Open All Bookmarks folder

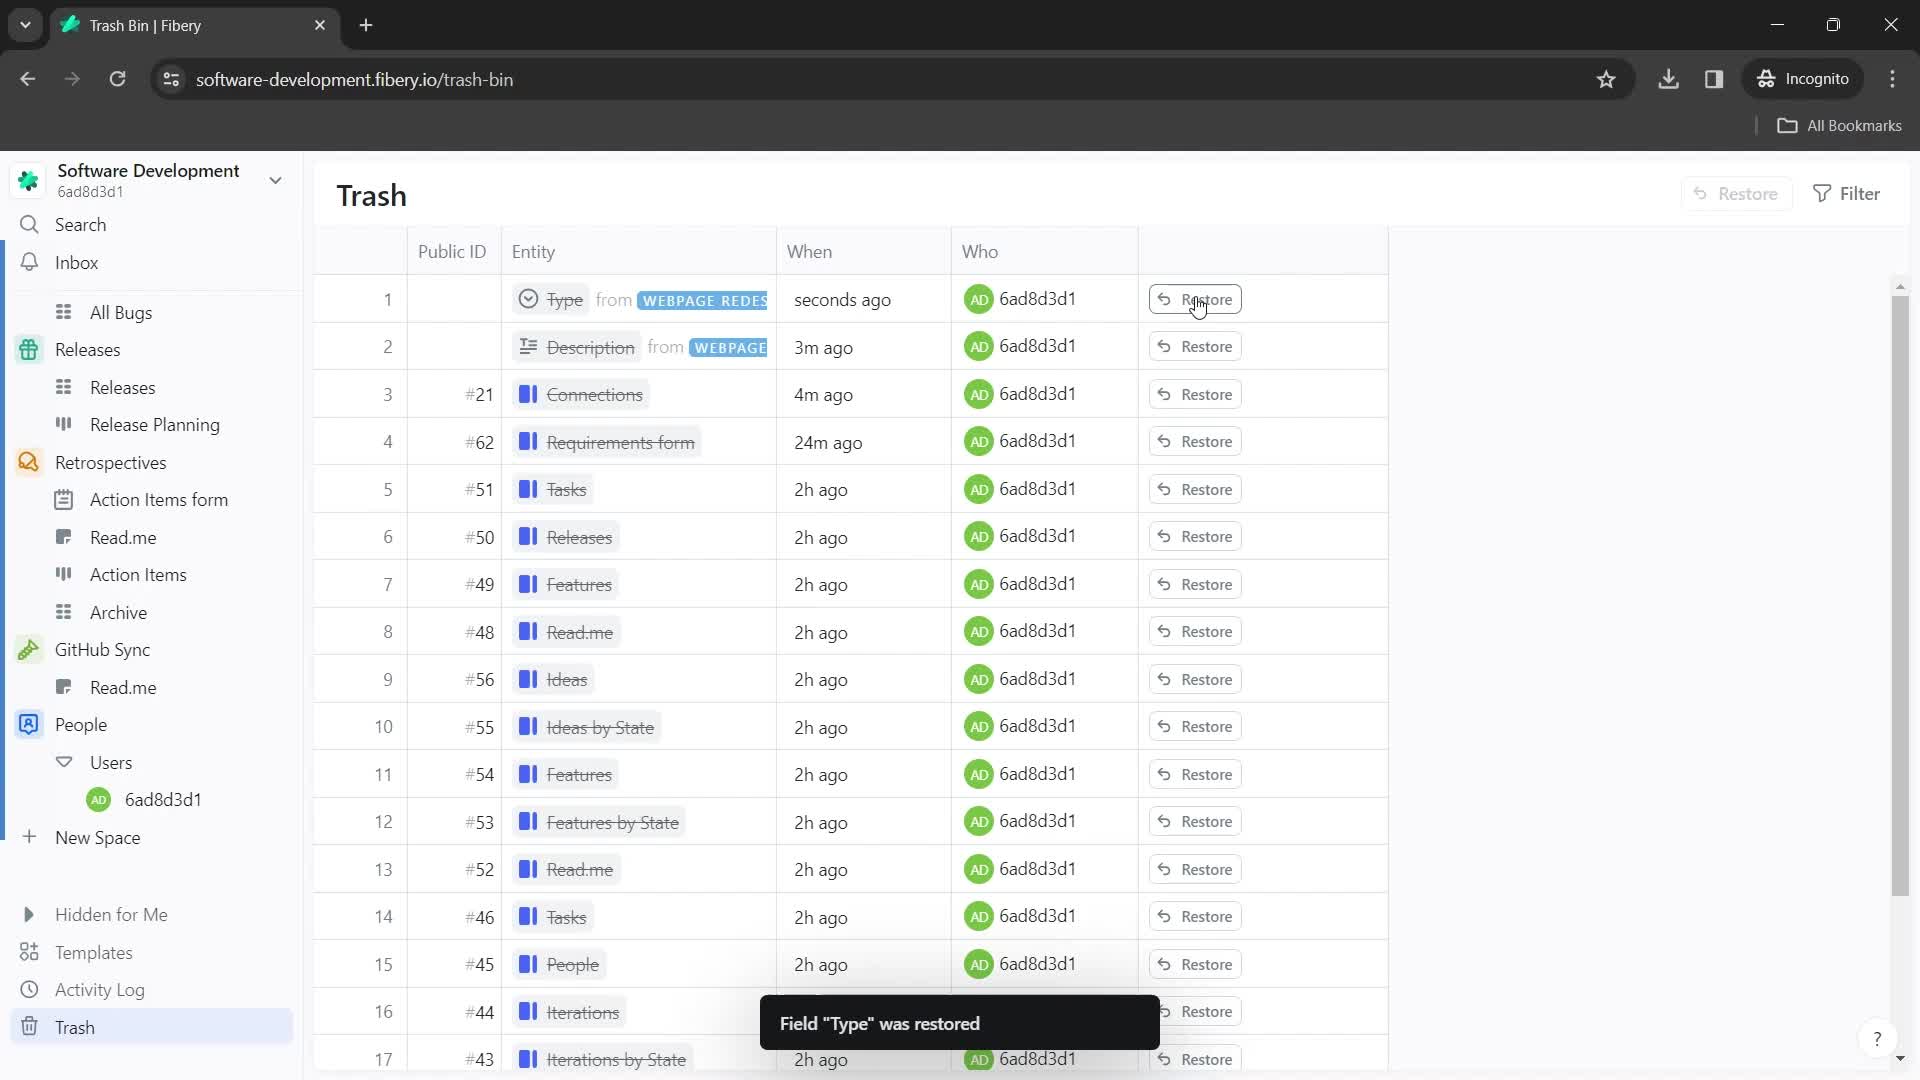pos(1840,126)
